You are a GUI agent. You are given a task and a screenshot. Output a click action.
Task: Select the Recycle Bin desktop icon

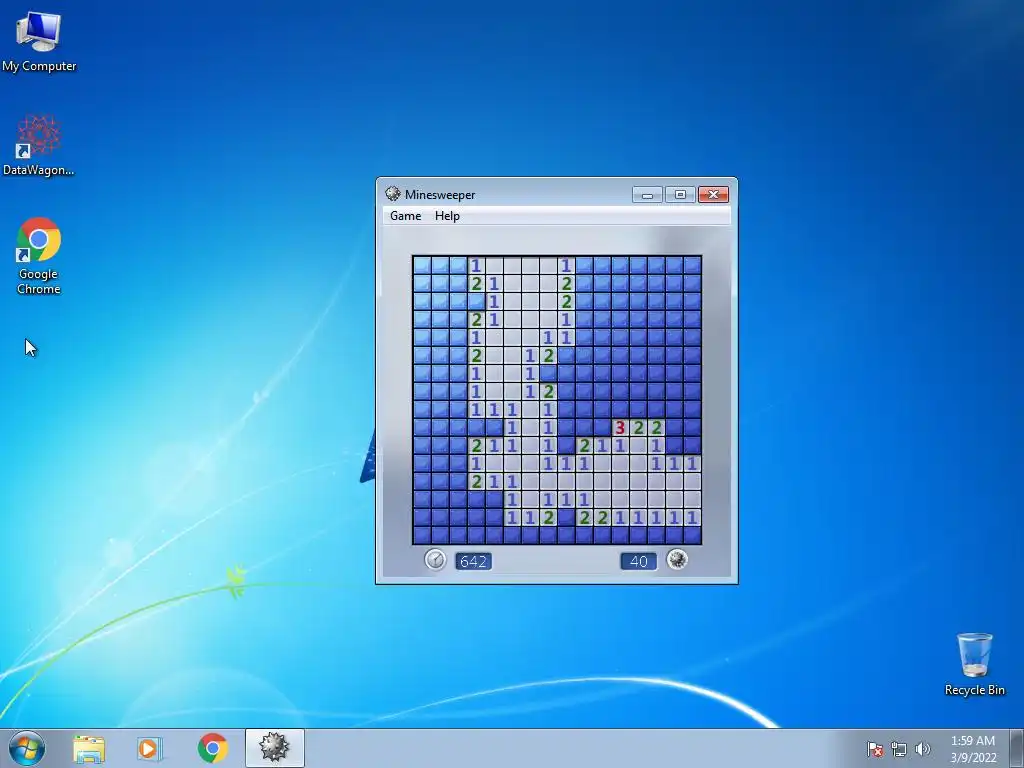point(974,664)
